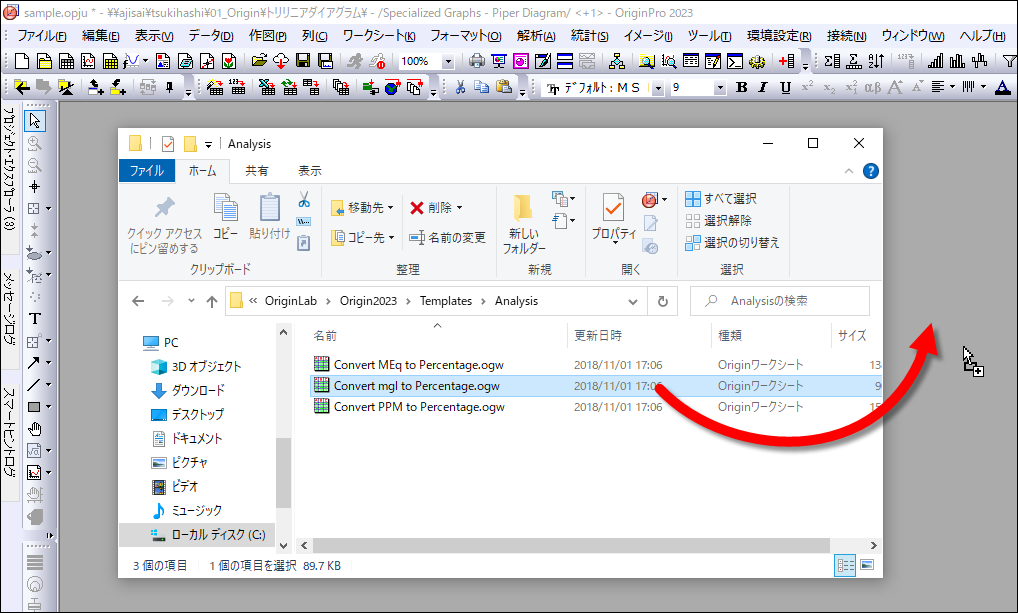Screen dimensions: 1018x613
Task: Switch Explorer to large icons view
Action: (867, 566)
